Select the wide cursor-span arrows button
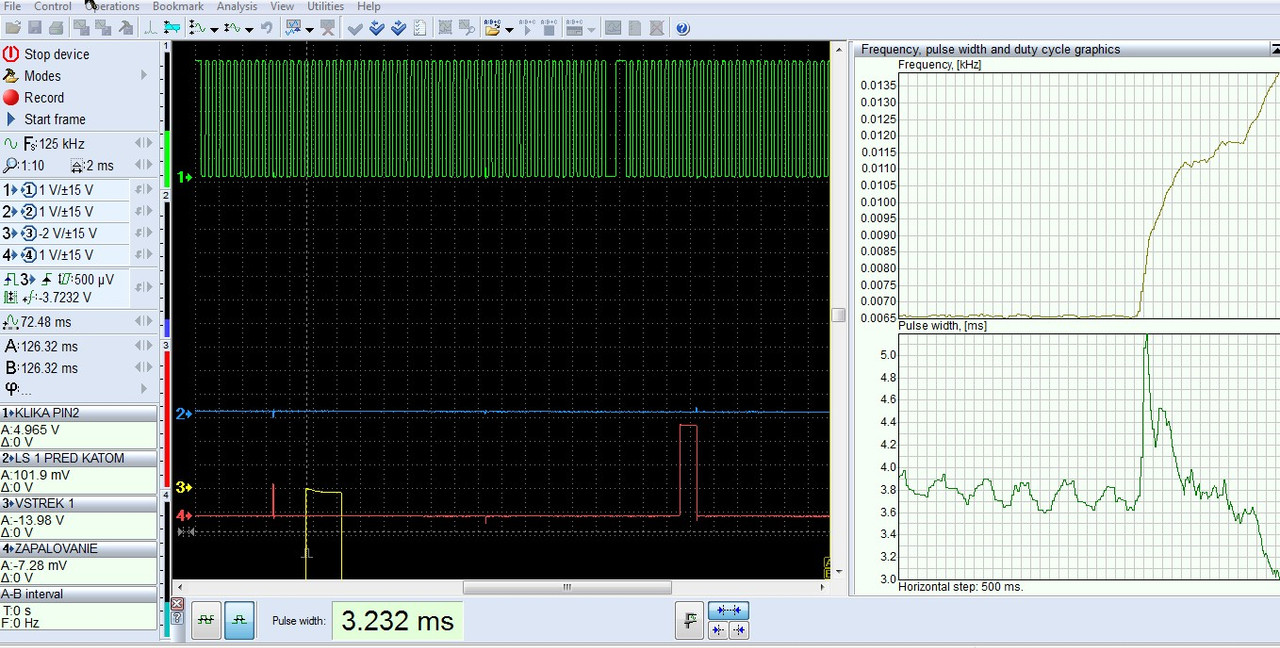The width and height of the screenshot is (1280, 648). tap(728, 610)
